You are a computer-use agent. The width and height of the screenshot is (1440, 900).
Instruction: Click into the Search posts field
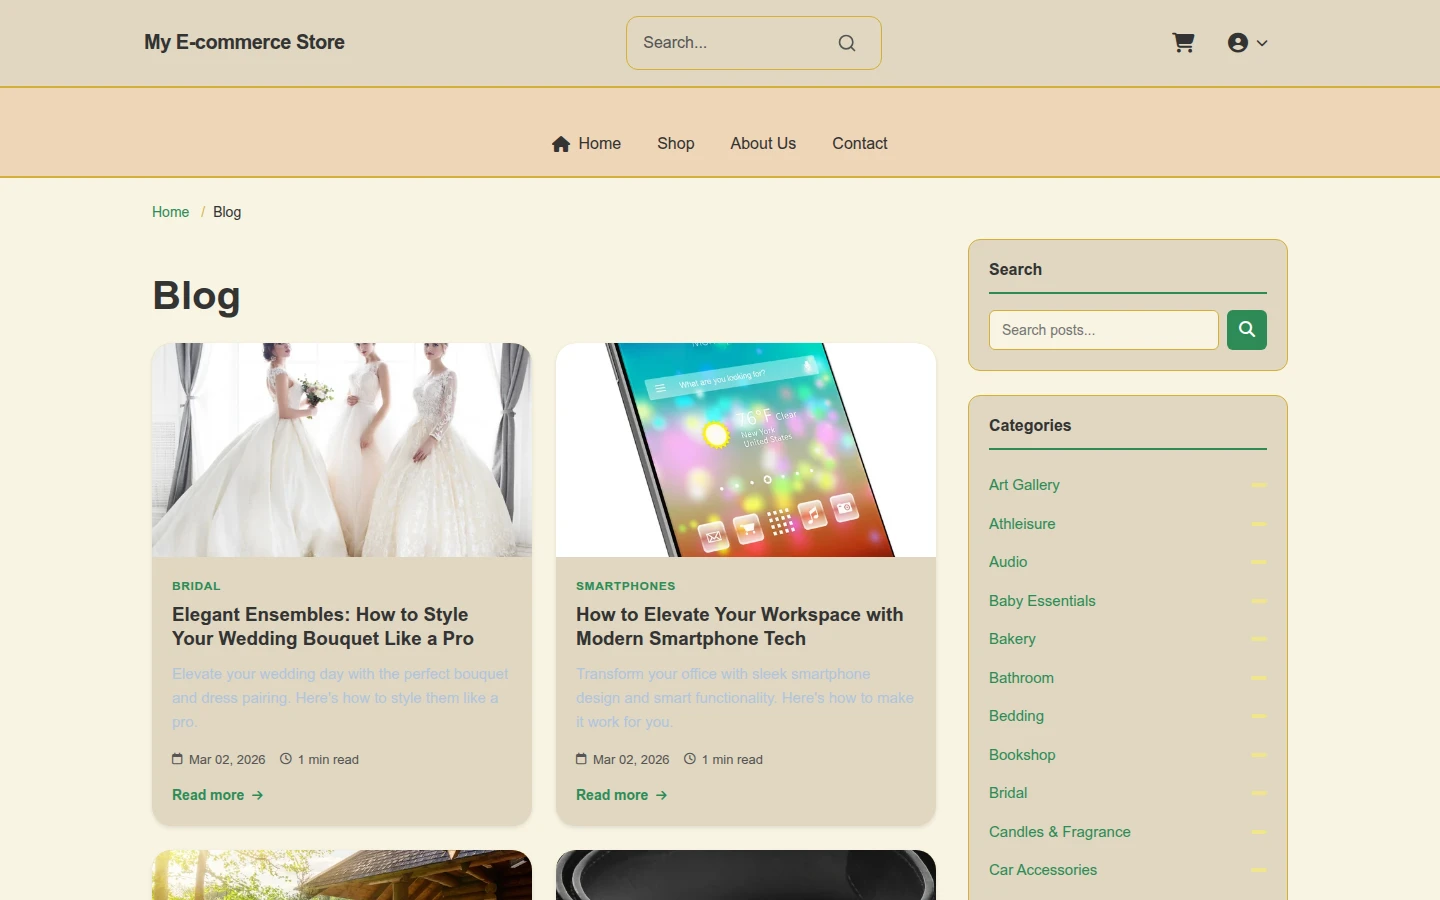coord(1104,330)
